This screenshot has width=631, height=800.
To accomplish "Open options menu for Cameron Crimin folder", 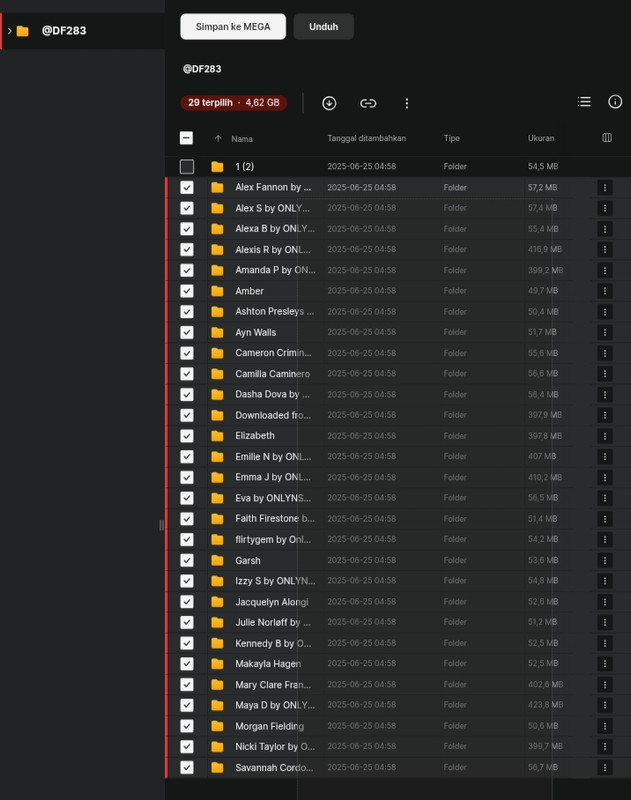I will pyautogui.click(x=605, y=353).
